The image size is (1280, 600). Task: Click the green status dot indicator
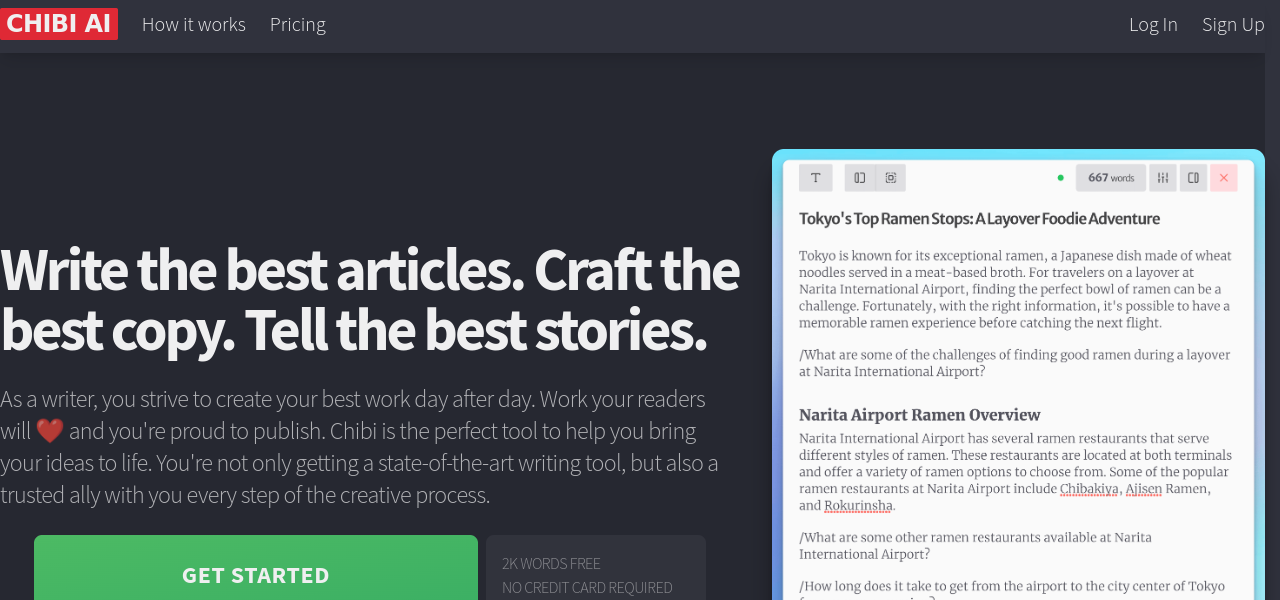tap(1060, 178)
